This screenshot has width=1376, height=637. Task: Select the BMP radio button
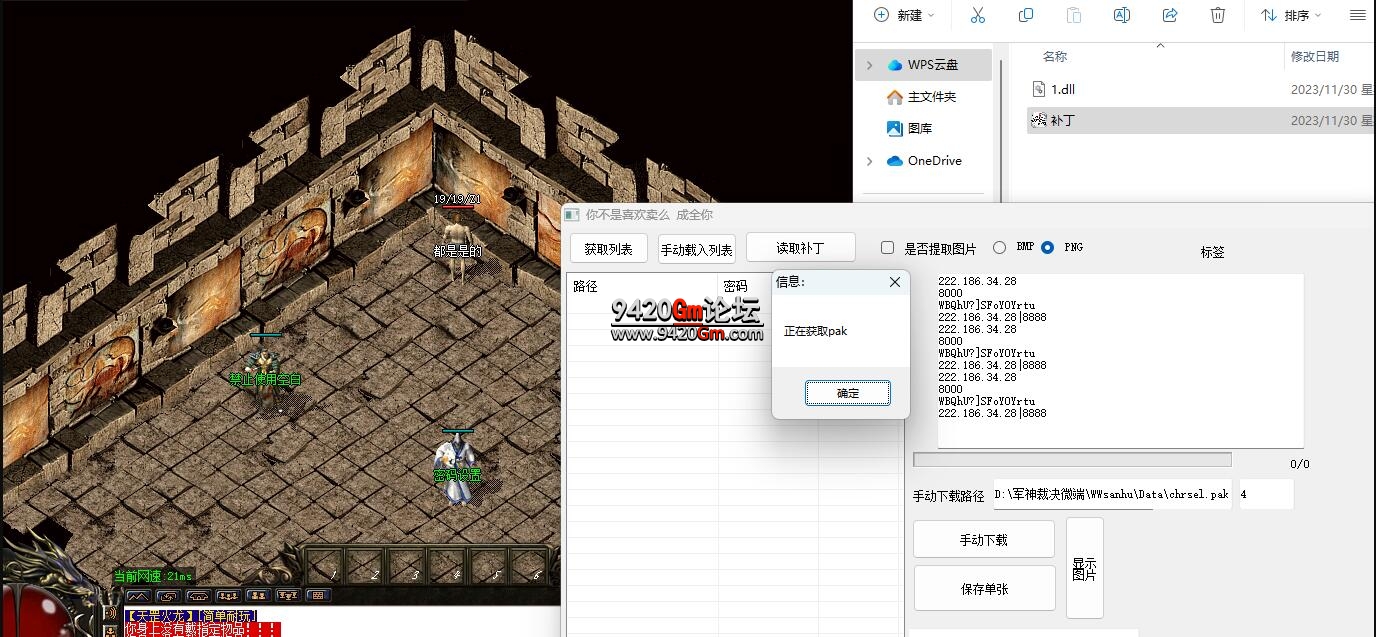coord(999,247)
